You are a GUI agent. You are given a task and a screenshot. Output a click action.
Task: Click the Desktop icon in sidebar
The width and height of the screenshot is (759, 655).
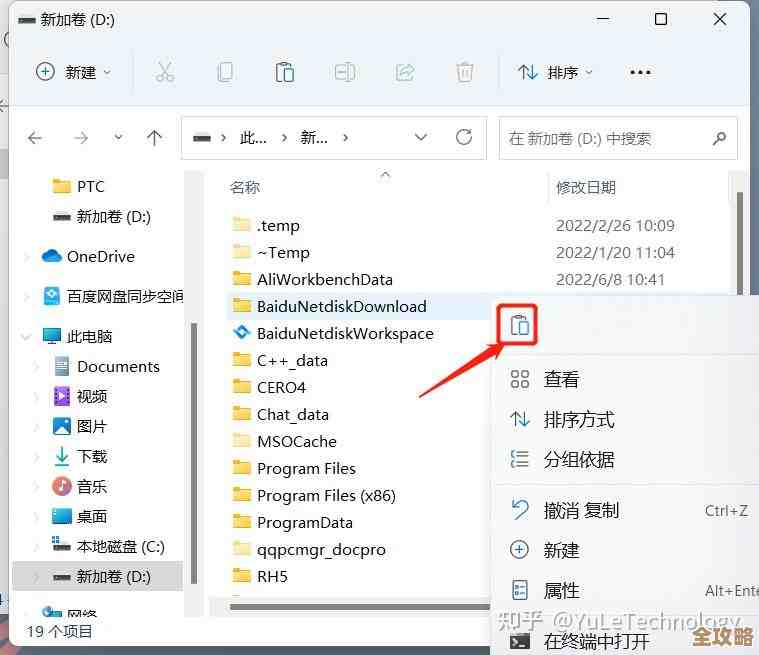tap(61, 516)
